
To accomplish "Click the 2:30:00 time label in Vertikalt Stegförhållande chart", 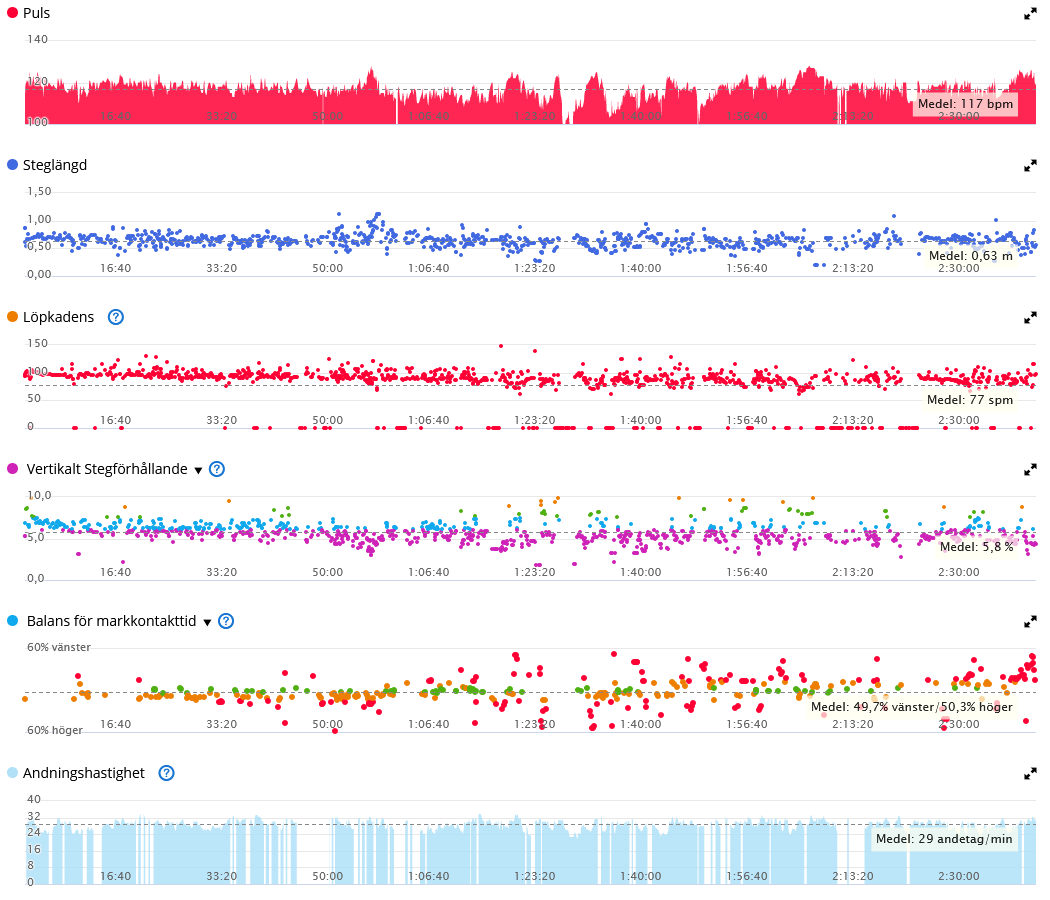I will point(958,573).
